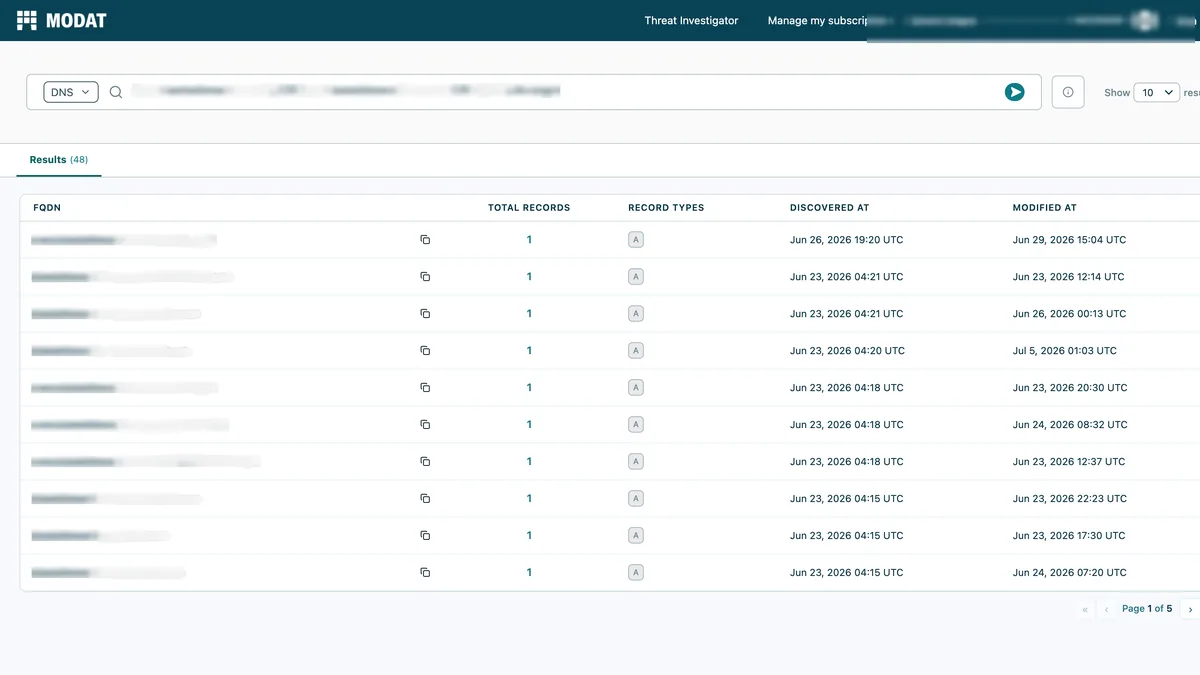Open total records 1 in row modified Jun 29 15:04
This screenshot has height=675, width=1200.
tap(529, 240)
